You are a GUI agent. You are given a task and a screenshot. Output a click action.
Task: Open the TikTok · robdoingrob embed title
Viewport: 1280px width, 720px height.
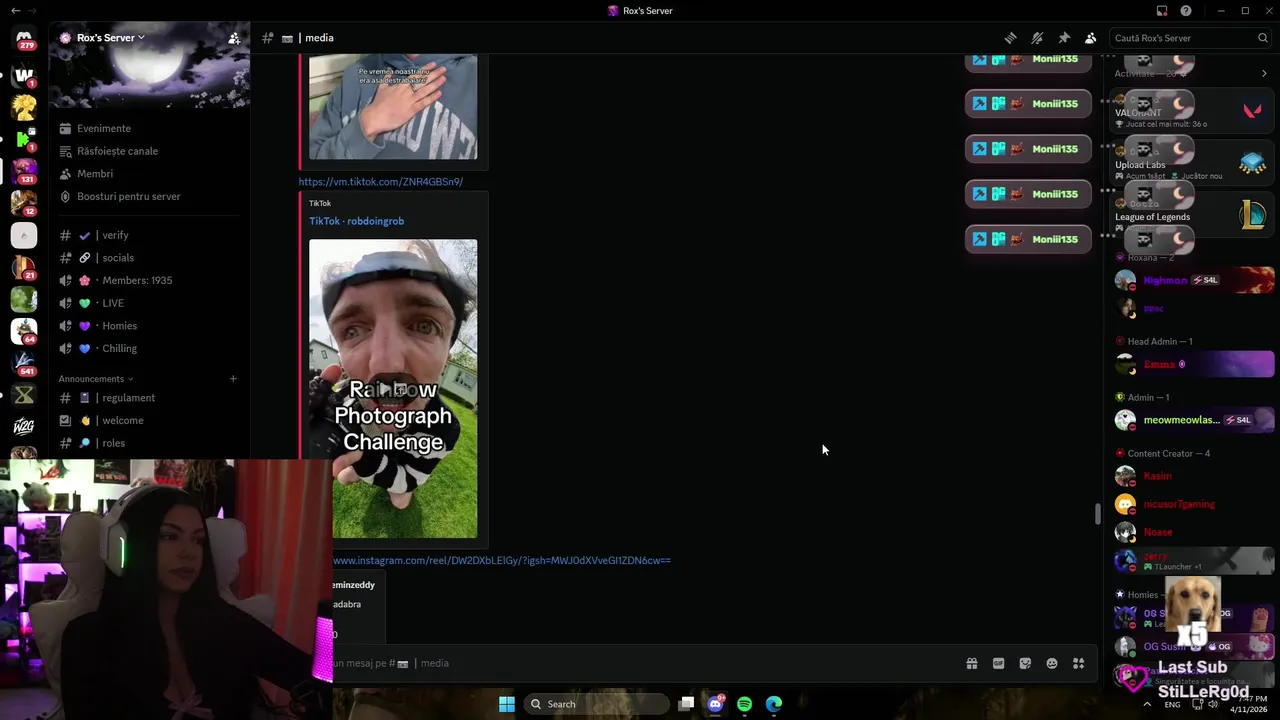356,221
